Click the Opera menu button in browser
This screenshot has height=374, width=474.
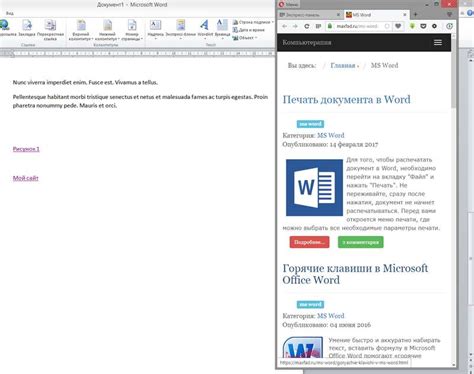[x=289, y=4]
